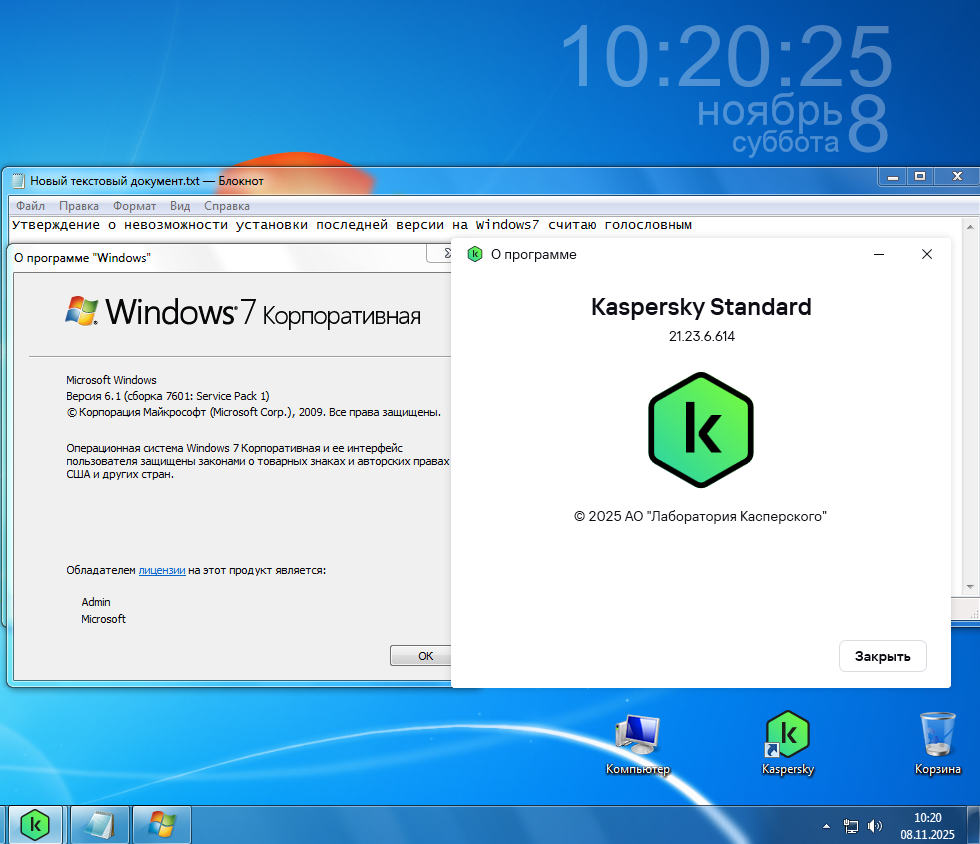
Task: Minimize the Notepad window
Action: click(892, 177)
